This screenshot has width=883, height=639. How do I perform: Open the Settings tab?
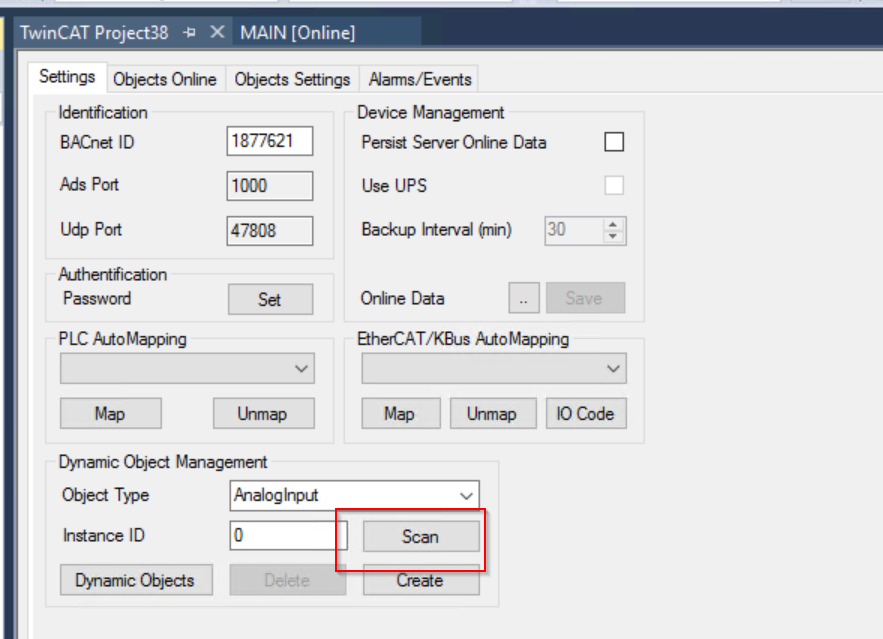[67, 77]
